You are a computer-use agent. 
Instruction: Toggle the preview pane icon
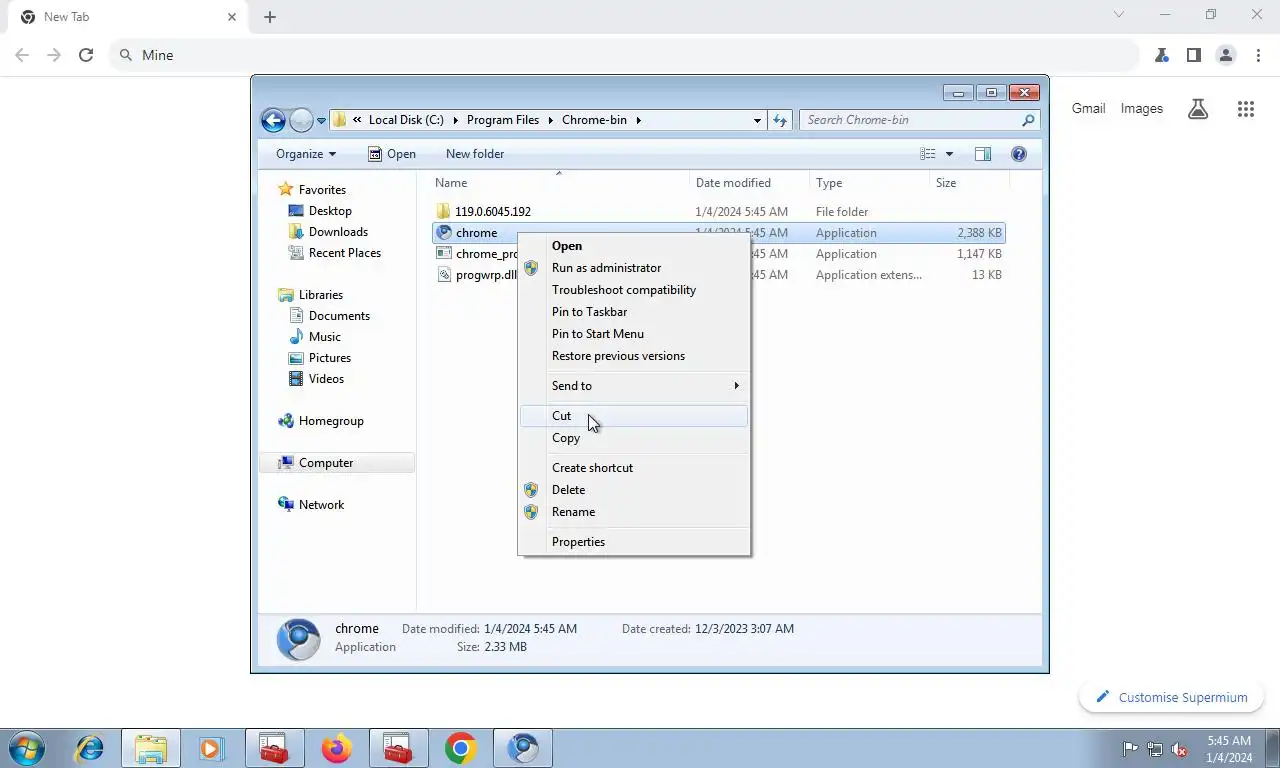click(x=983, y=154)
